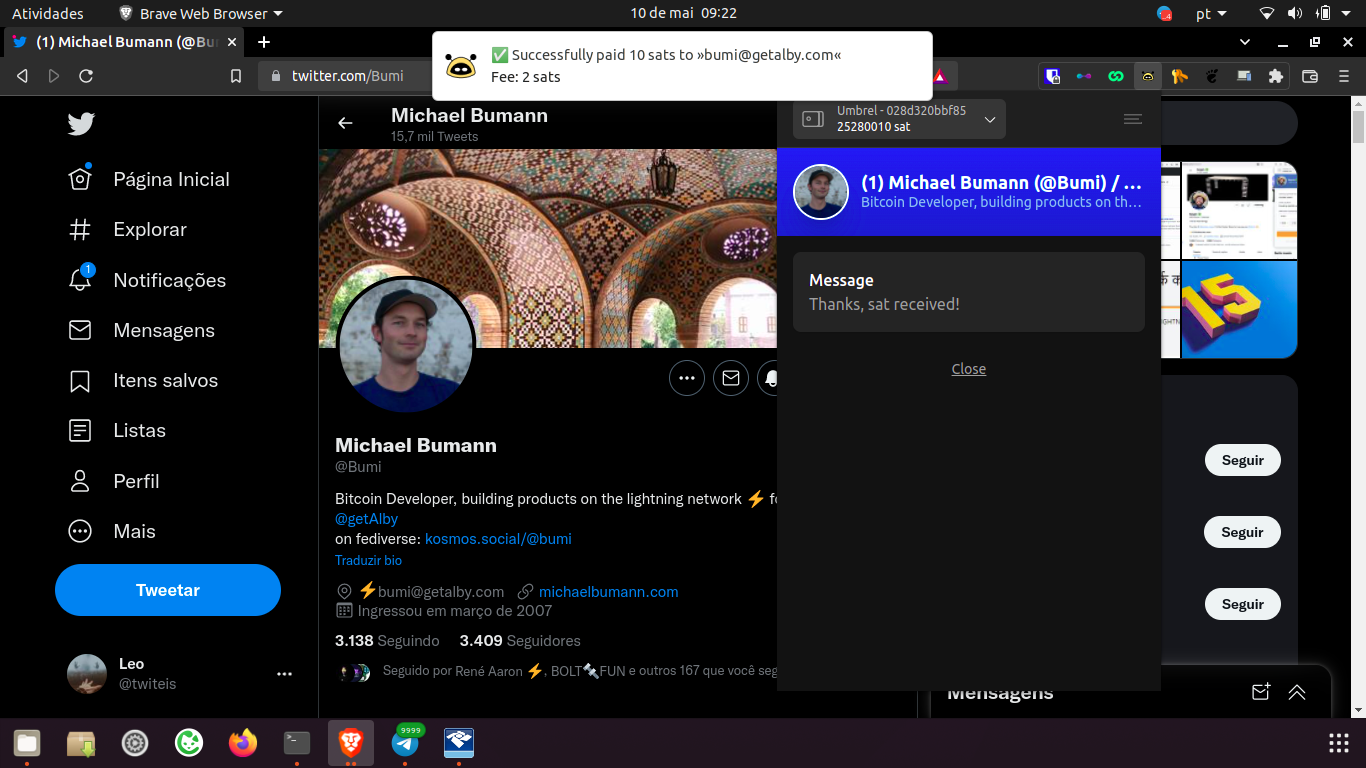Click the Brave Rewards triangle icon
The image size is (1366, 768).
[x=939, y=76]
